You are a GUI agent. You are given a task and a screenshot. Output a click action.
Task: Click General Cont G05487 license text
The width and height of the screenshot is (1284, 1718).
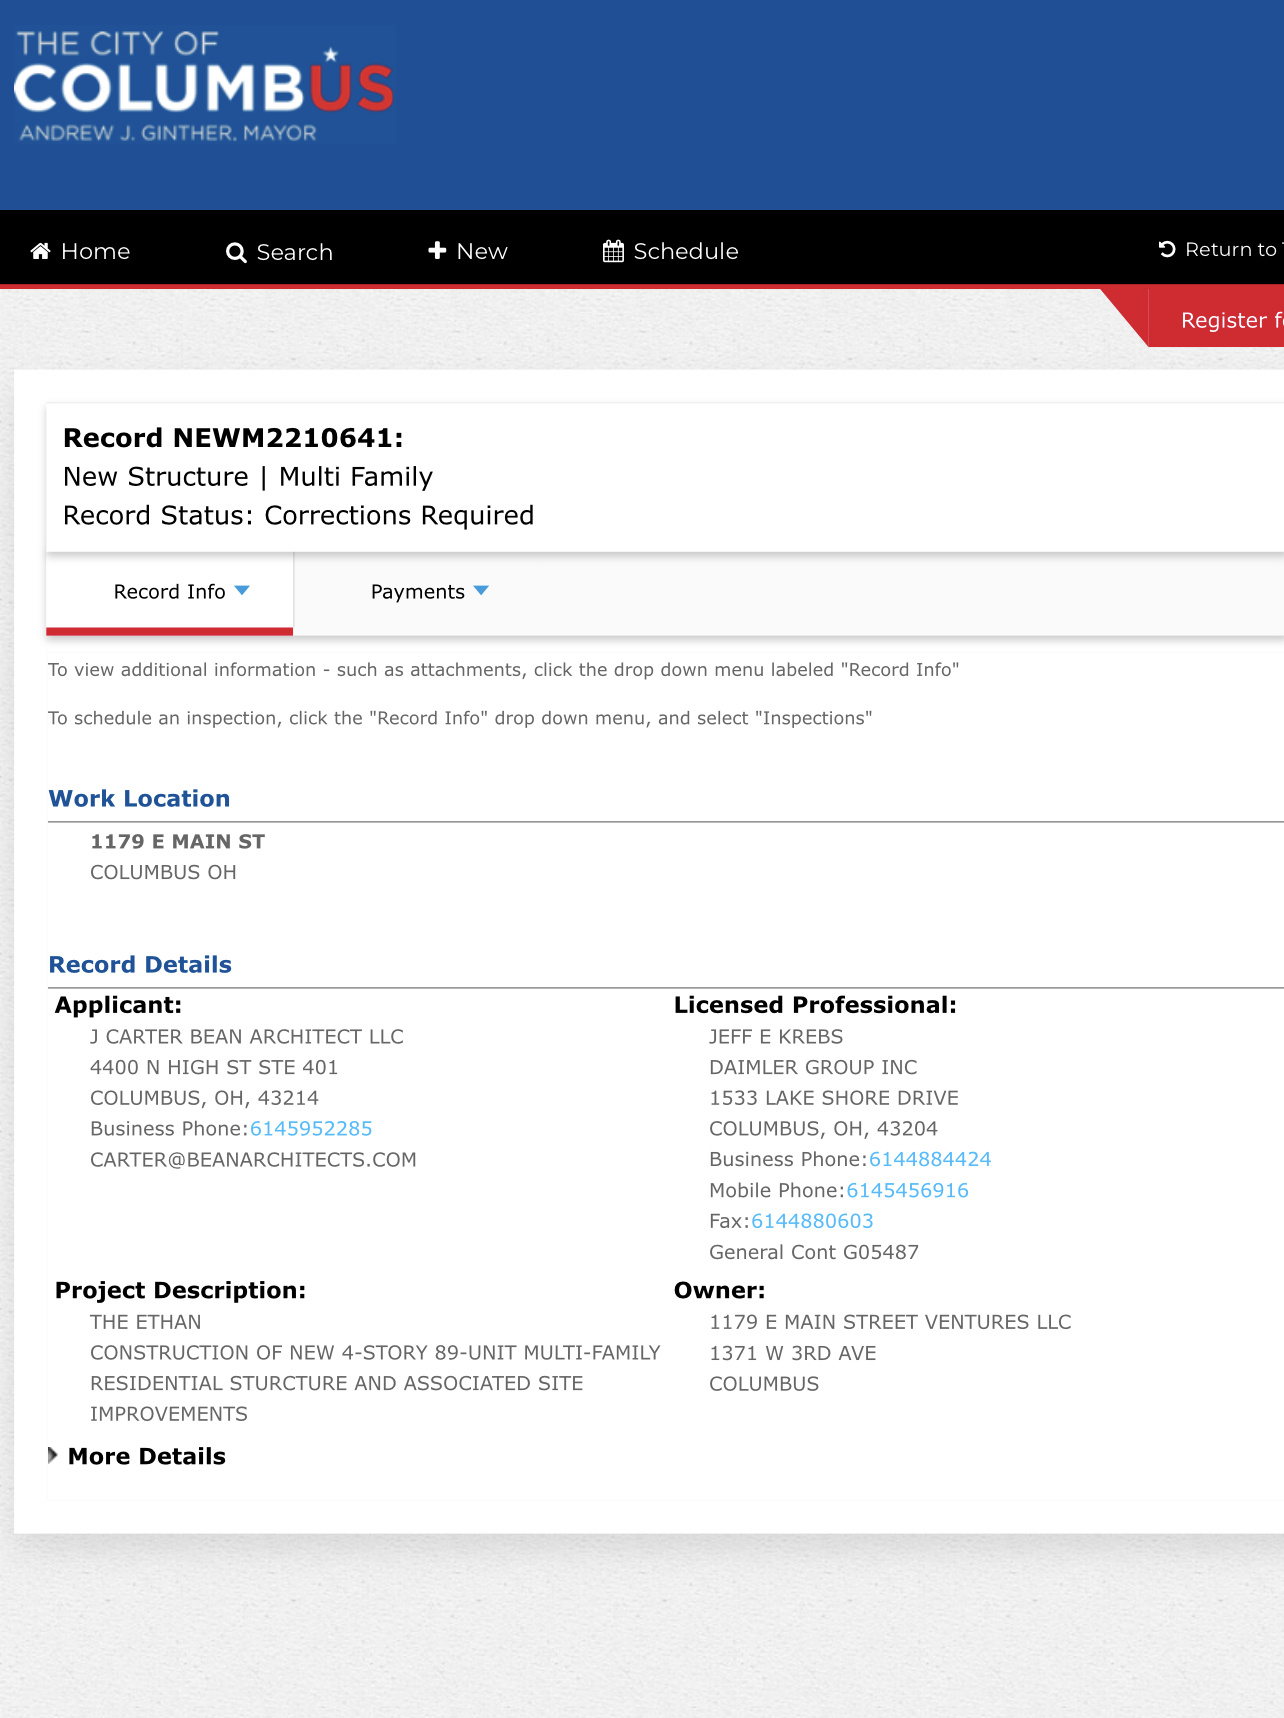point(814,1252)
